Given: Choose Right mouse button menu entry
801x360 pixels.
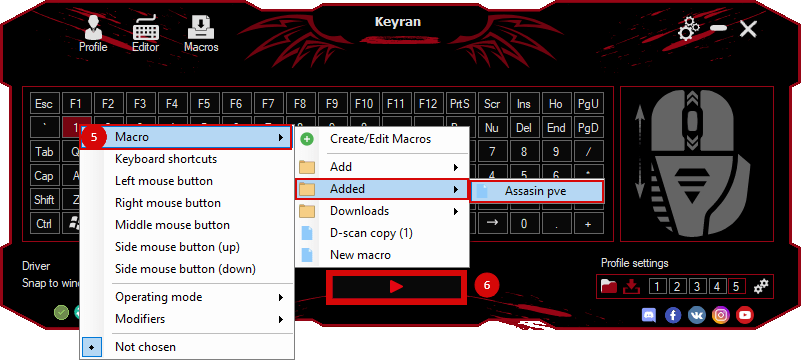Looking at the screenshot, I should 187,203.
